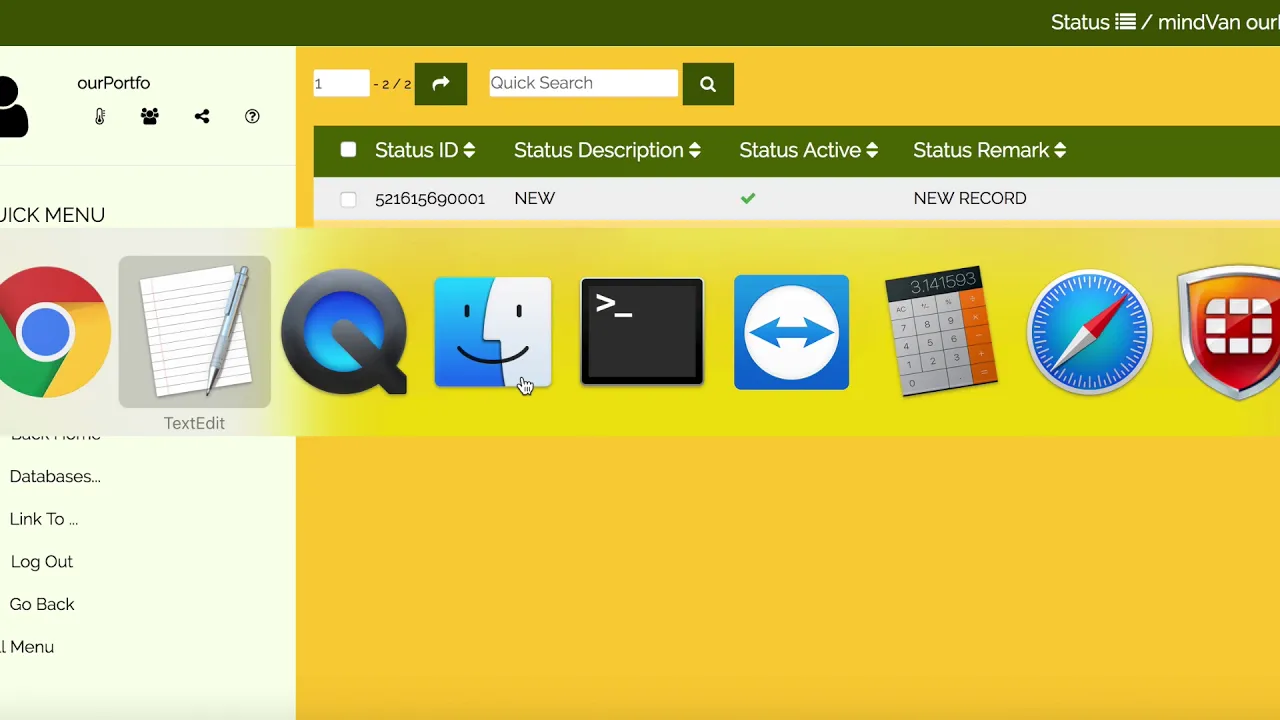Click the green active checkmark in NEW row
The height and width of the screenshot is (720, 1280).
click(748, 198)
